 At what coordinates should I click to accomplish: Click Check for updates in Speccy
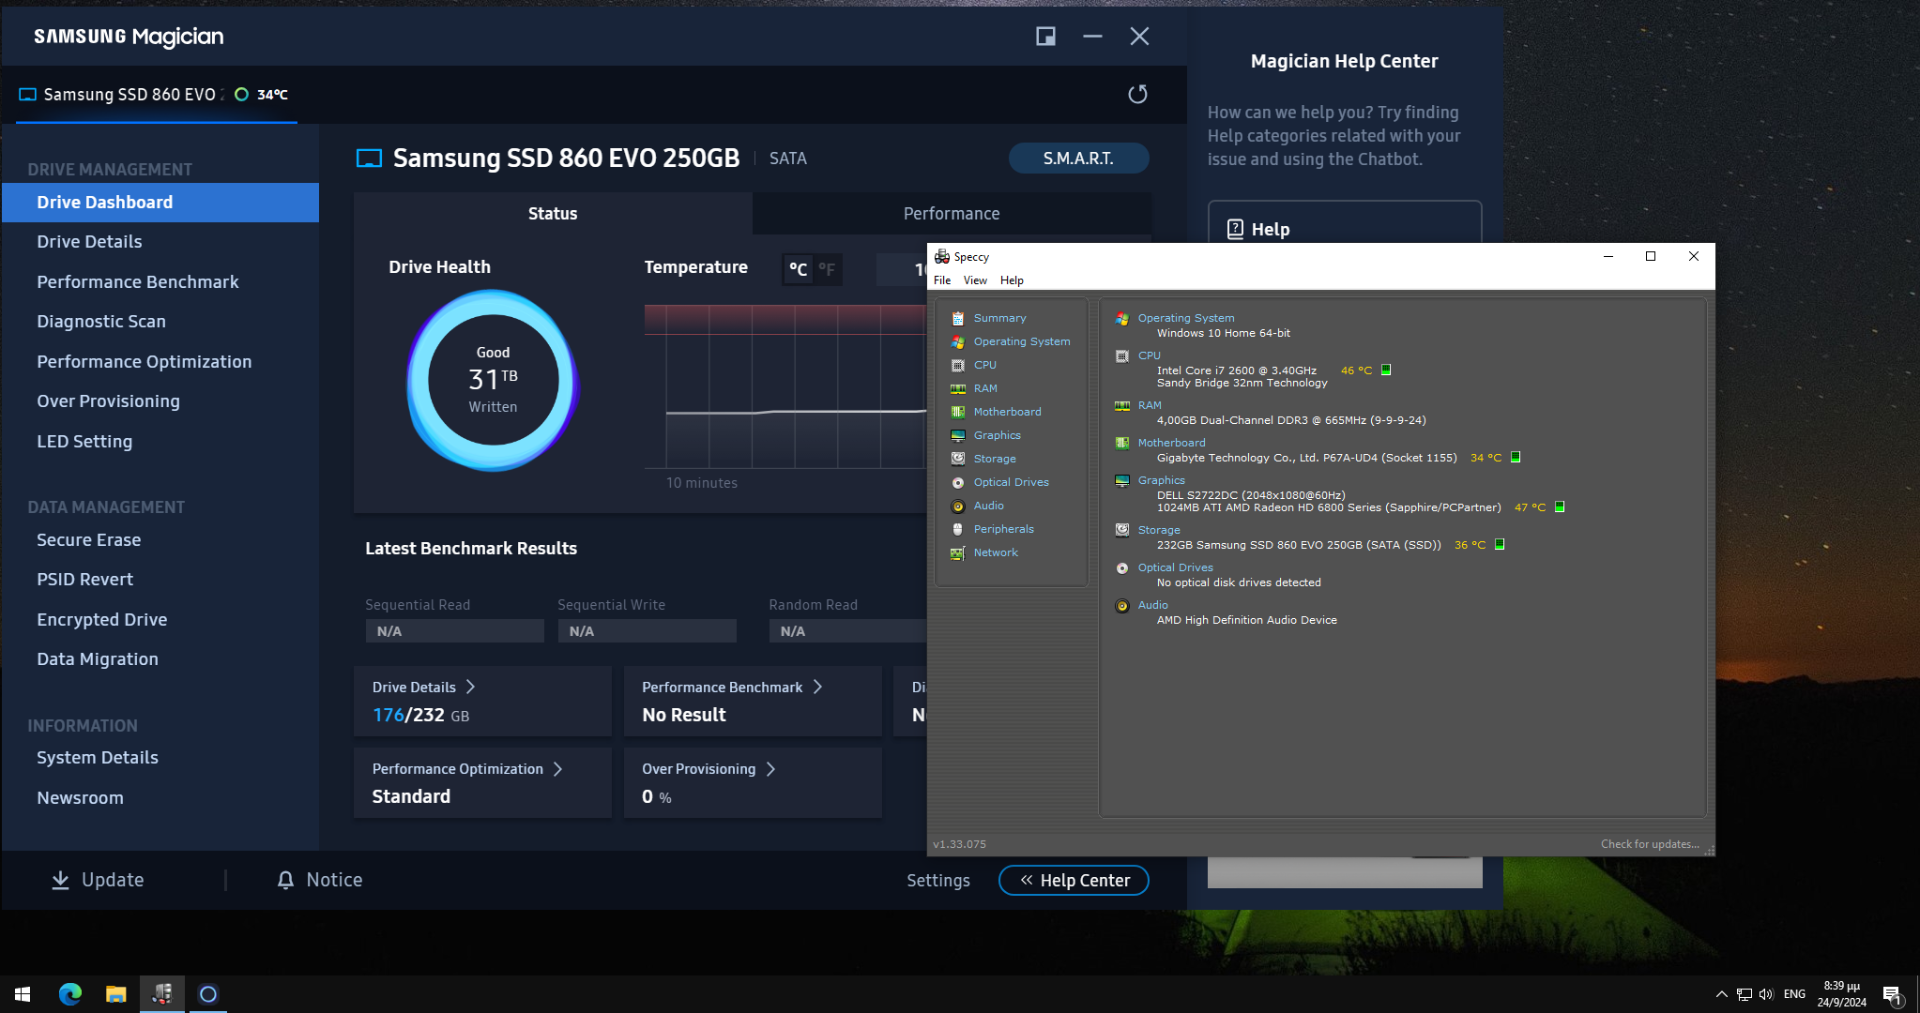1649,844
